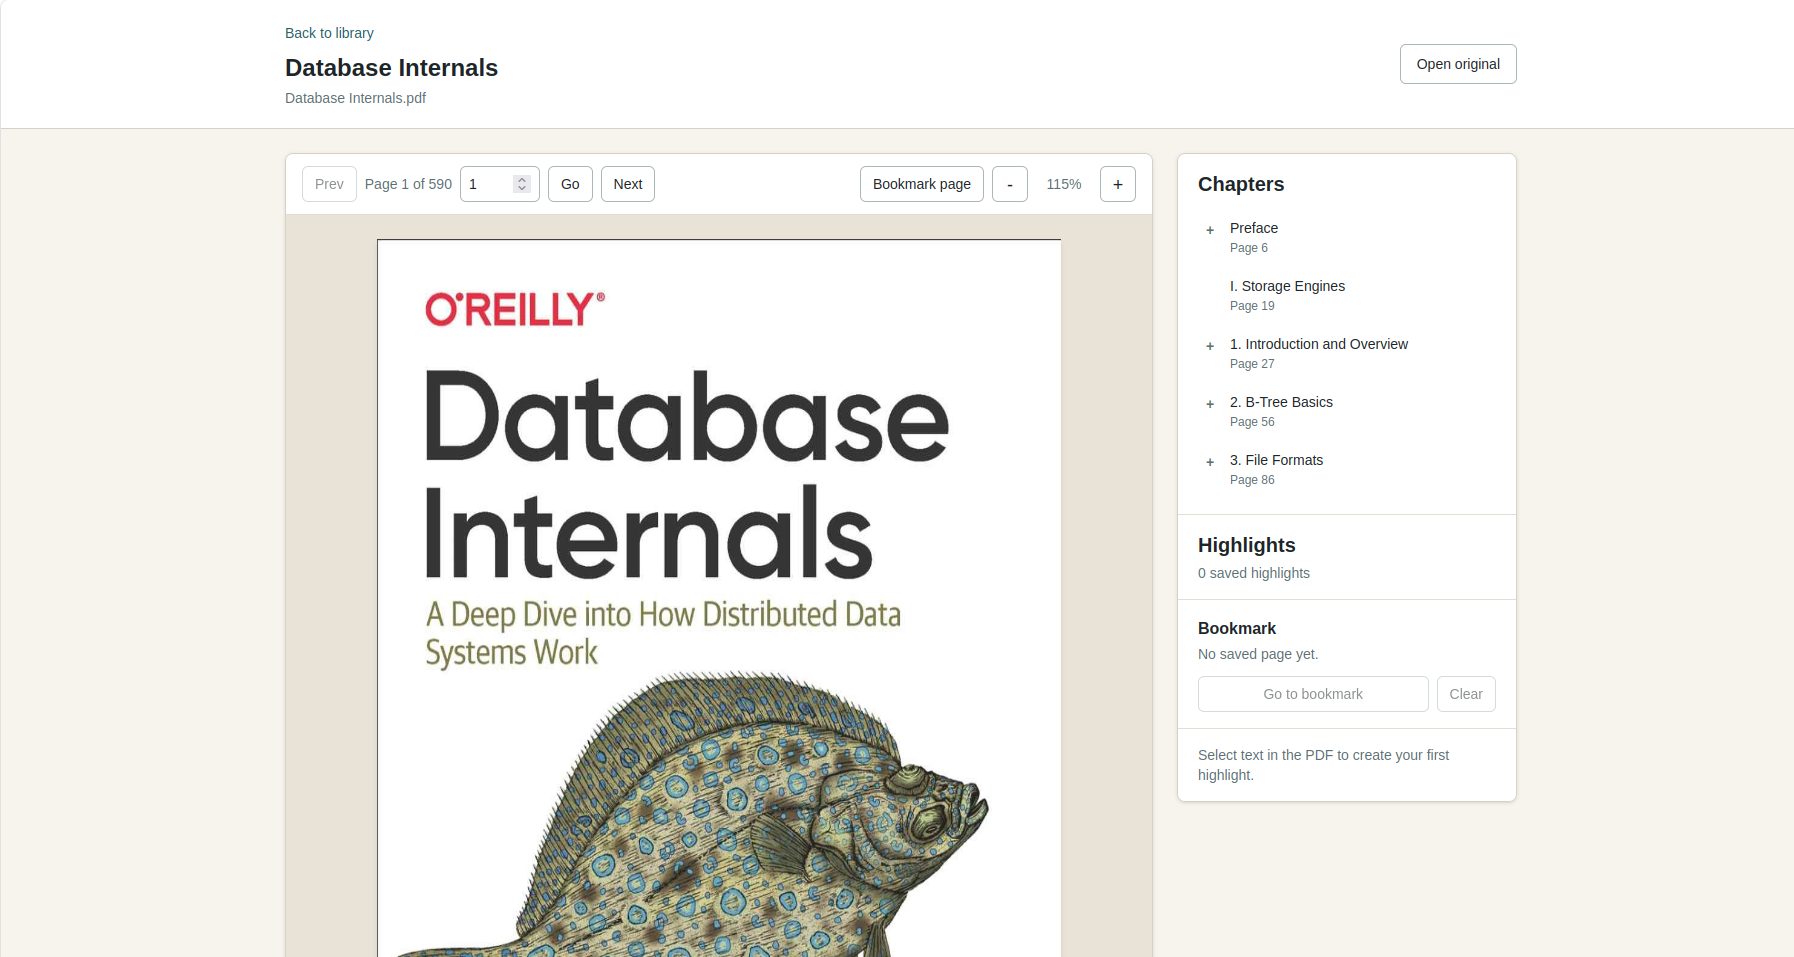
Task: Click the Go to bookmark button
Action: (1313, 694)
